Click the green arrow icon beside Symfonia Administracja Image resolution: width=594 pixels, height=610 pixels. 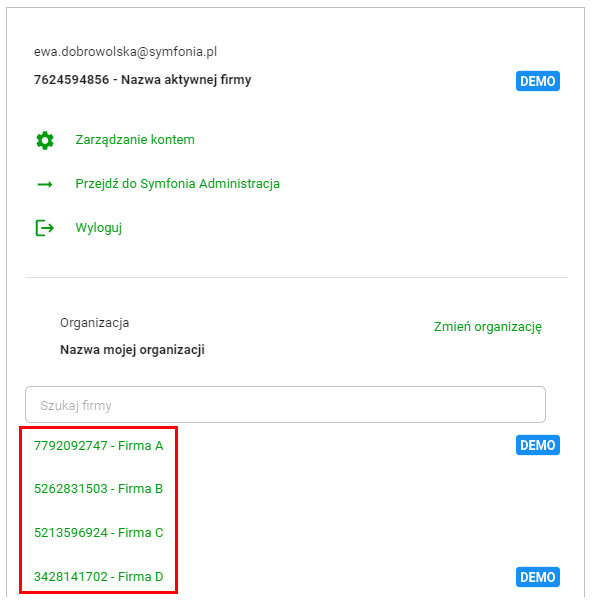pyautogui.click(x=45, y=184)
